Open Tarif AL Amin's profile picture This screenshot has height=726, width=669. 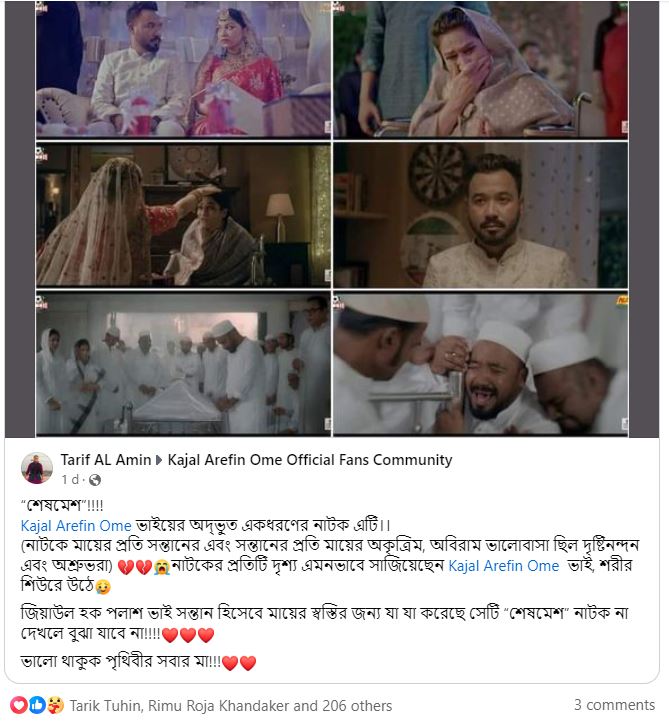point(37,468)
